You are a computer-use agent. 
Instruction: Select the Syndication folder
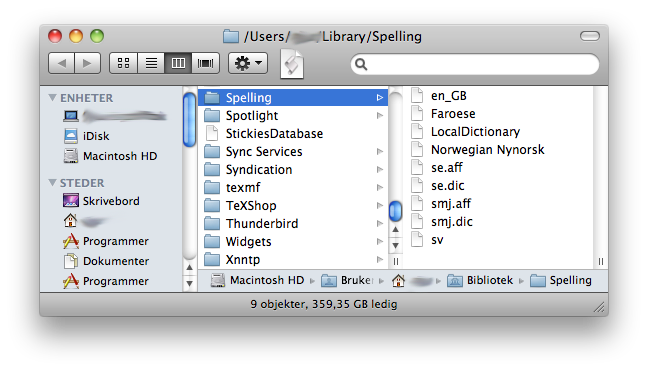click(293, 169)
